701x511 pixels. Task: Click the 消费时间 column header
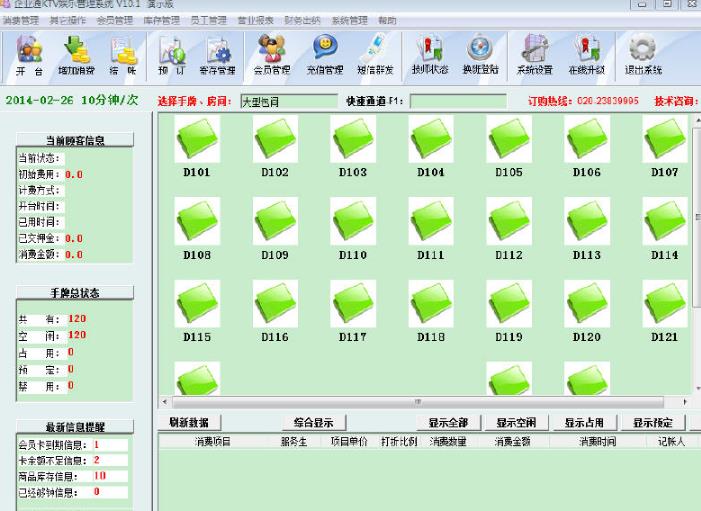tap(598, 442)
